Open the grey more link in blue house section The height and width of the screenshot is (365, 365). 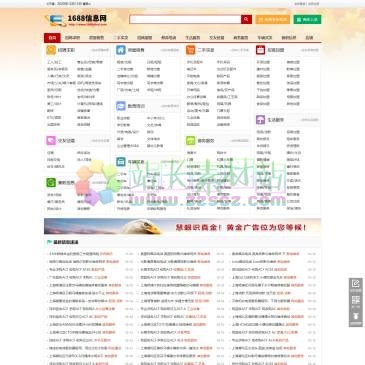170,50
